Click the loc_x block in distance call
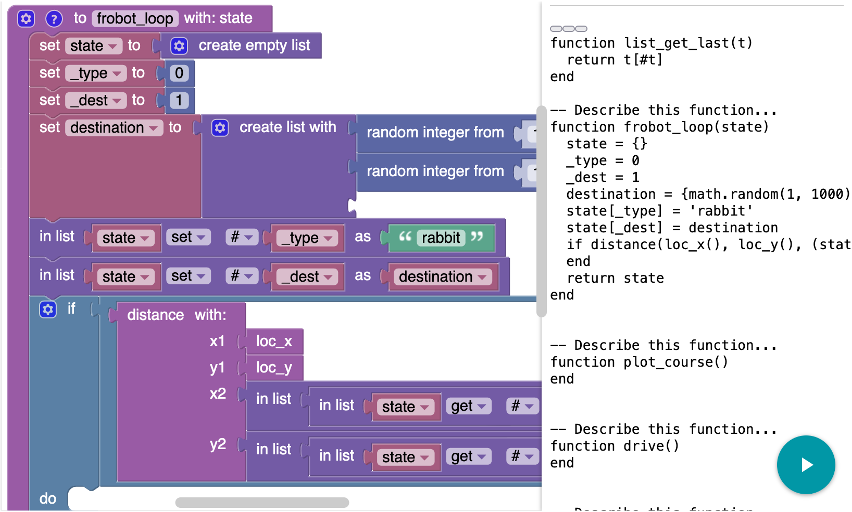852x512 pixels. tap(274, 341)
